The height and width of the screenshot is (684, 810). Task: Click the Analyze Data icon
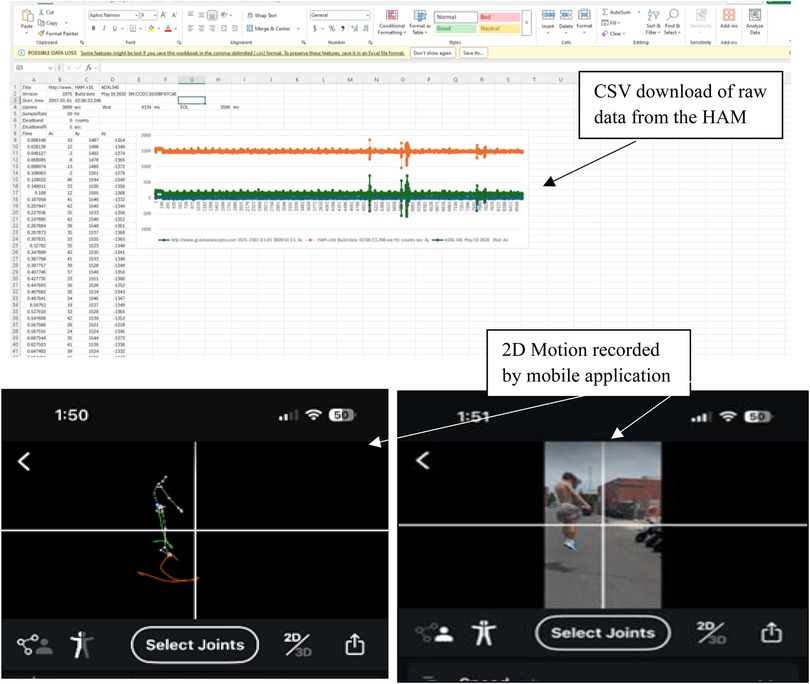[x=755, y=22]
